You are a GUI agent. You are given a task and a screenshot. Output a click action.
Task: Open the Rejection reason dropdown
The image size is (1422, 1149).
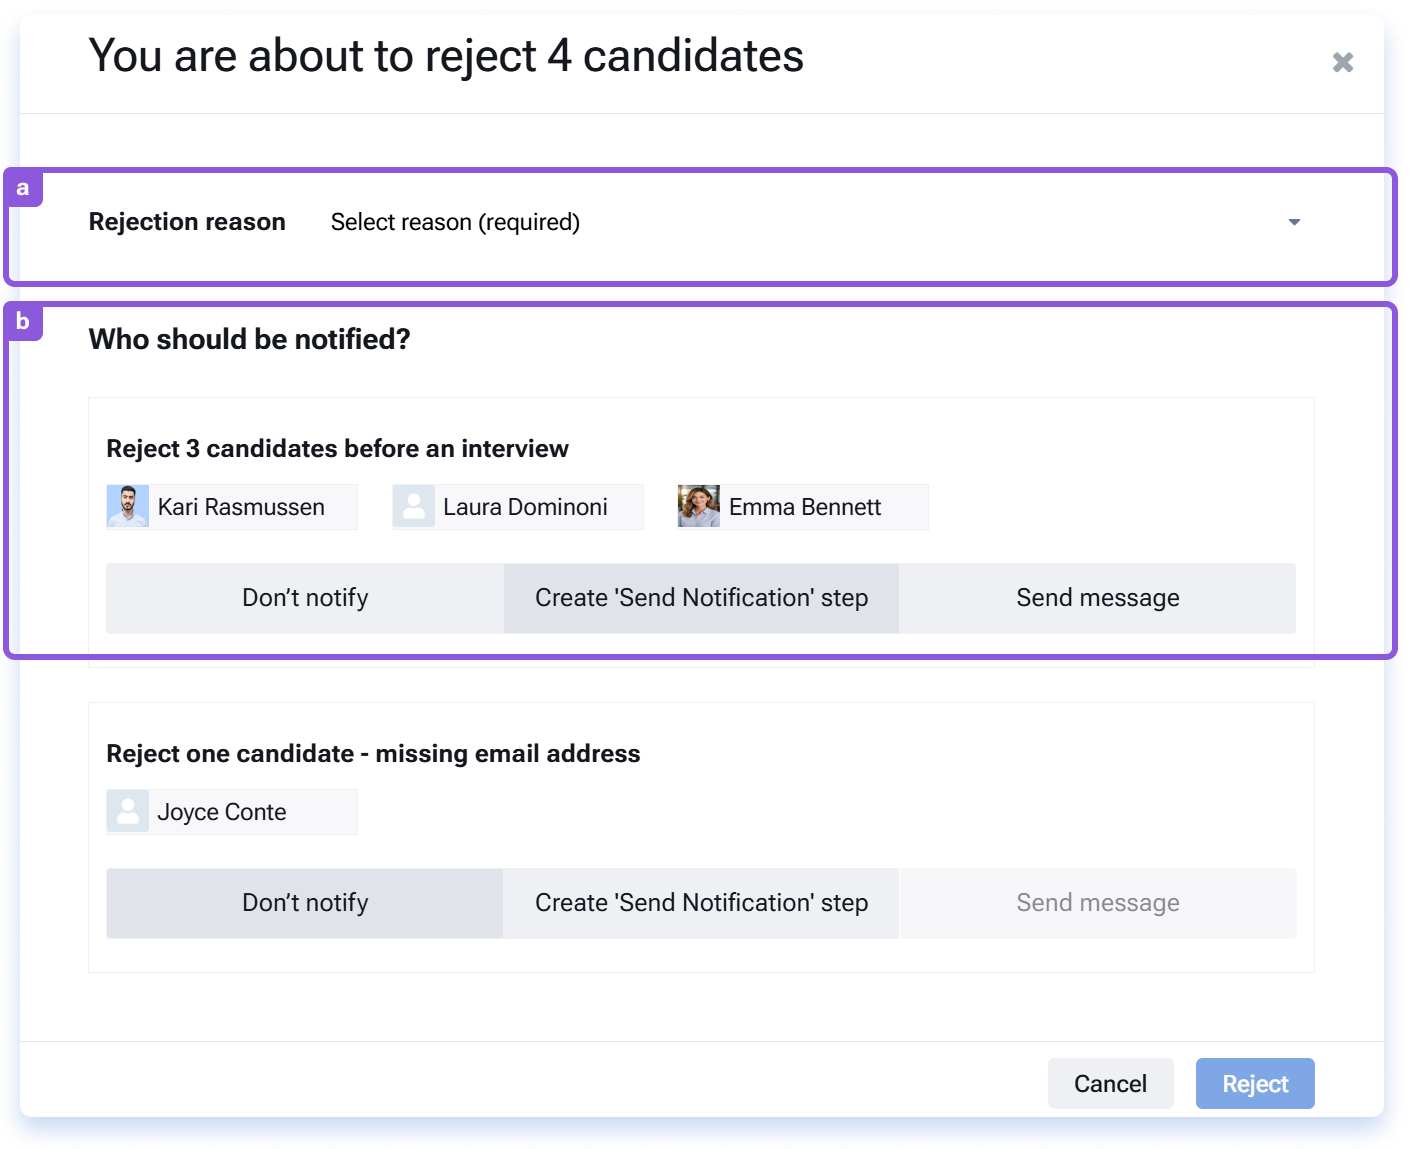click(816, 222)
